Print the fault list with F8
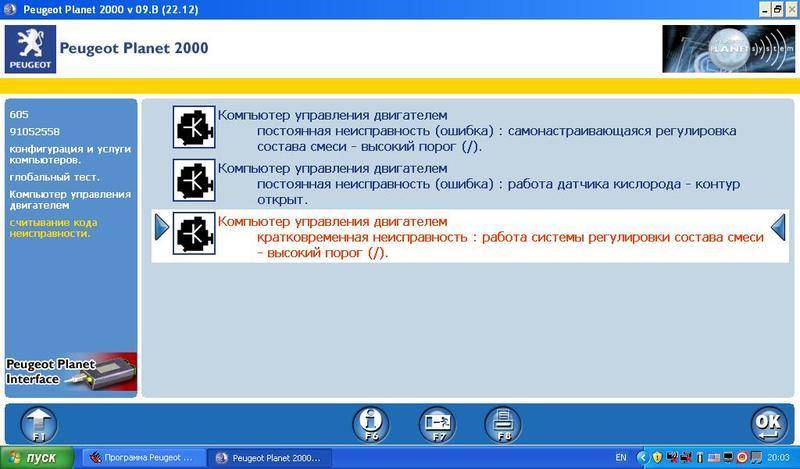Viewport: 800px width, 469px height. coord(503,424)
